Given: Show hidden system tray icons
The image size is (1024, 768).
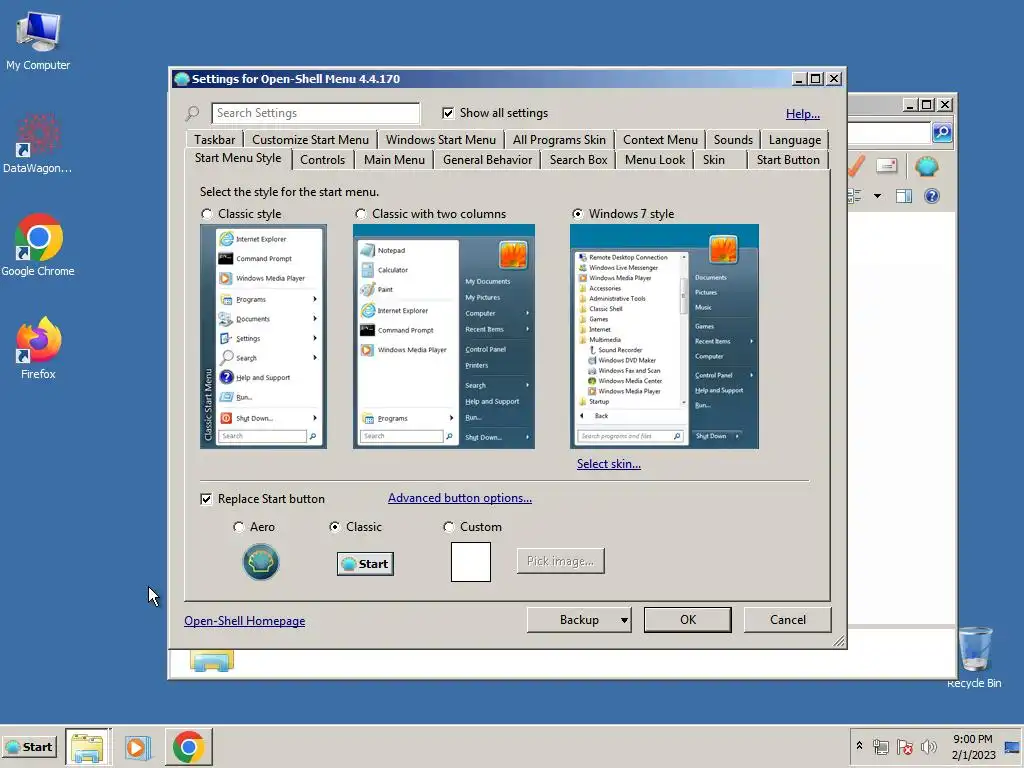Looking at the screenshot, I should point(859,746).
